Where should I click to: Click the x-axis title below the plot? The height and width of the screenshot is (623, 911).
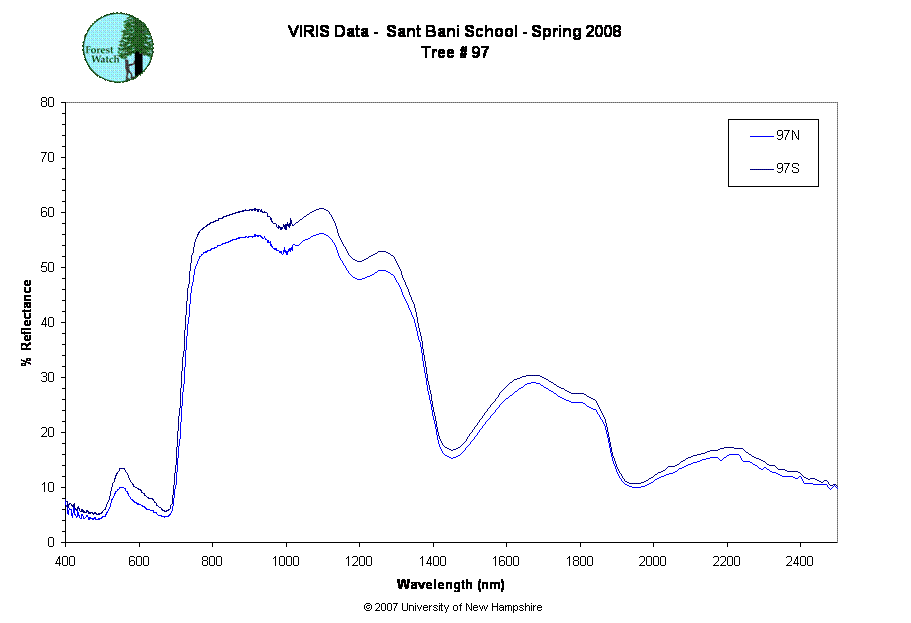(450, 586)
